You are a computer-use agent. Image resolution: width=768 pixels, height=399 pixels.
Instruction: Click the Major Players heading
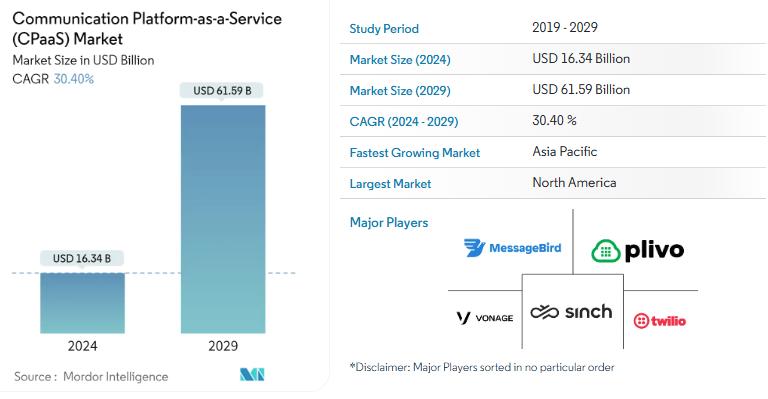389,223
